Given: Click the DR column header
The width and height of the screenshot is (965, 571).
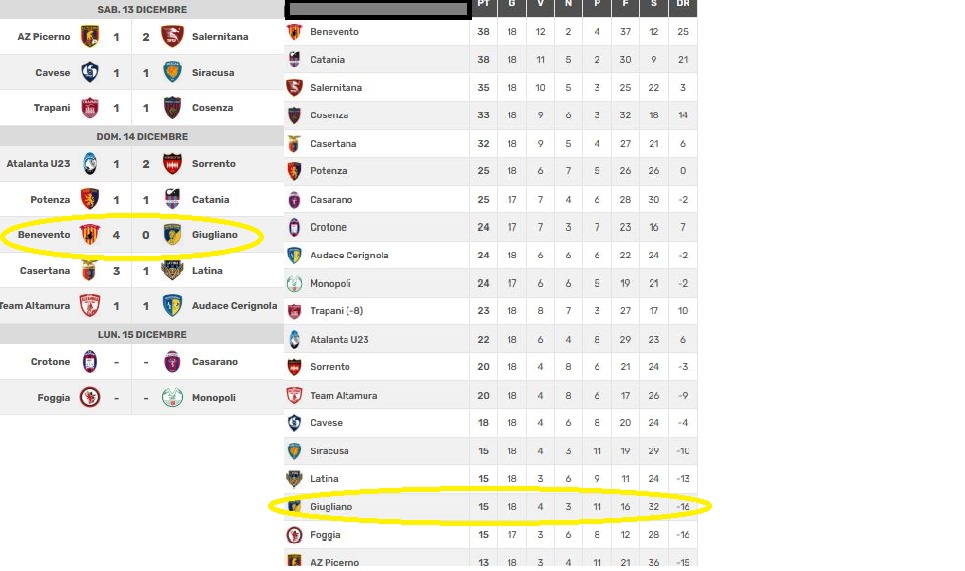Looking at the screenshot, I should point(682,5).
